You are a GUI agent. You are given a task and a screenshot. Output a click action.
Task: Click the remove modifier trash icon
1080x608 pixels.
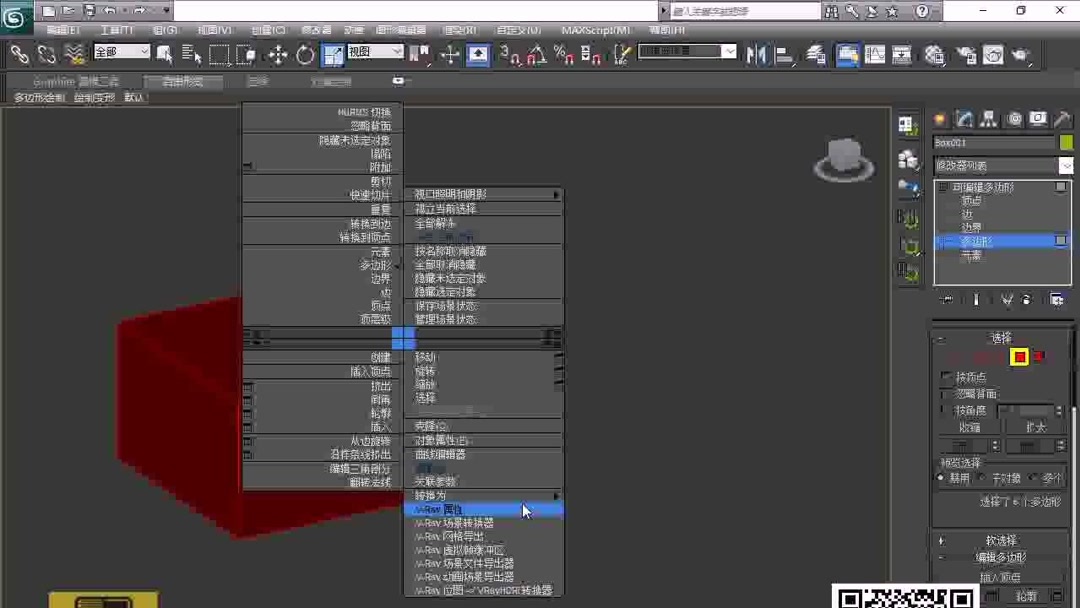tap(1026, 299)
